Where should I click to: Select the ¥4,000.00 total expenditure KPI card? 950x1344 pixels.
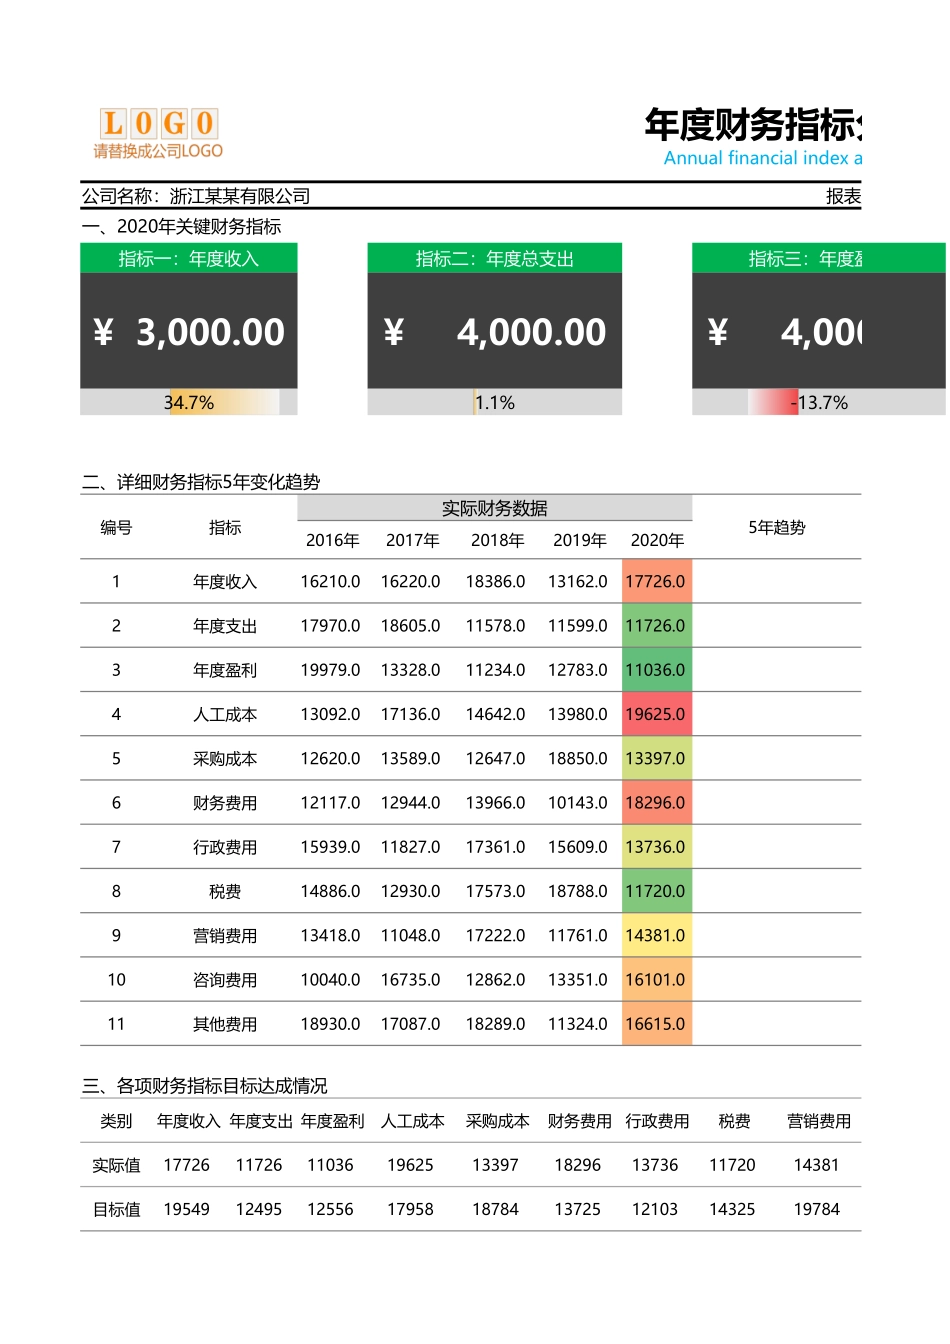click(x=495, y=331)
